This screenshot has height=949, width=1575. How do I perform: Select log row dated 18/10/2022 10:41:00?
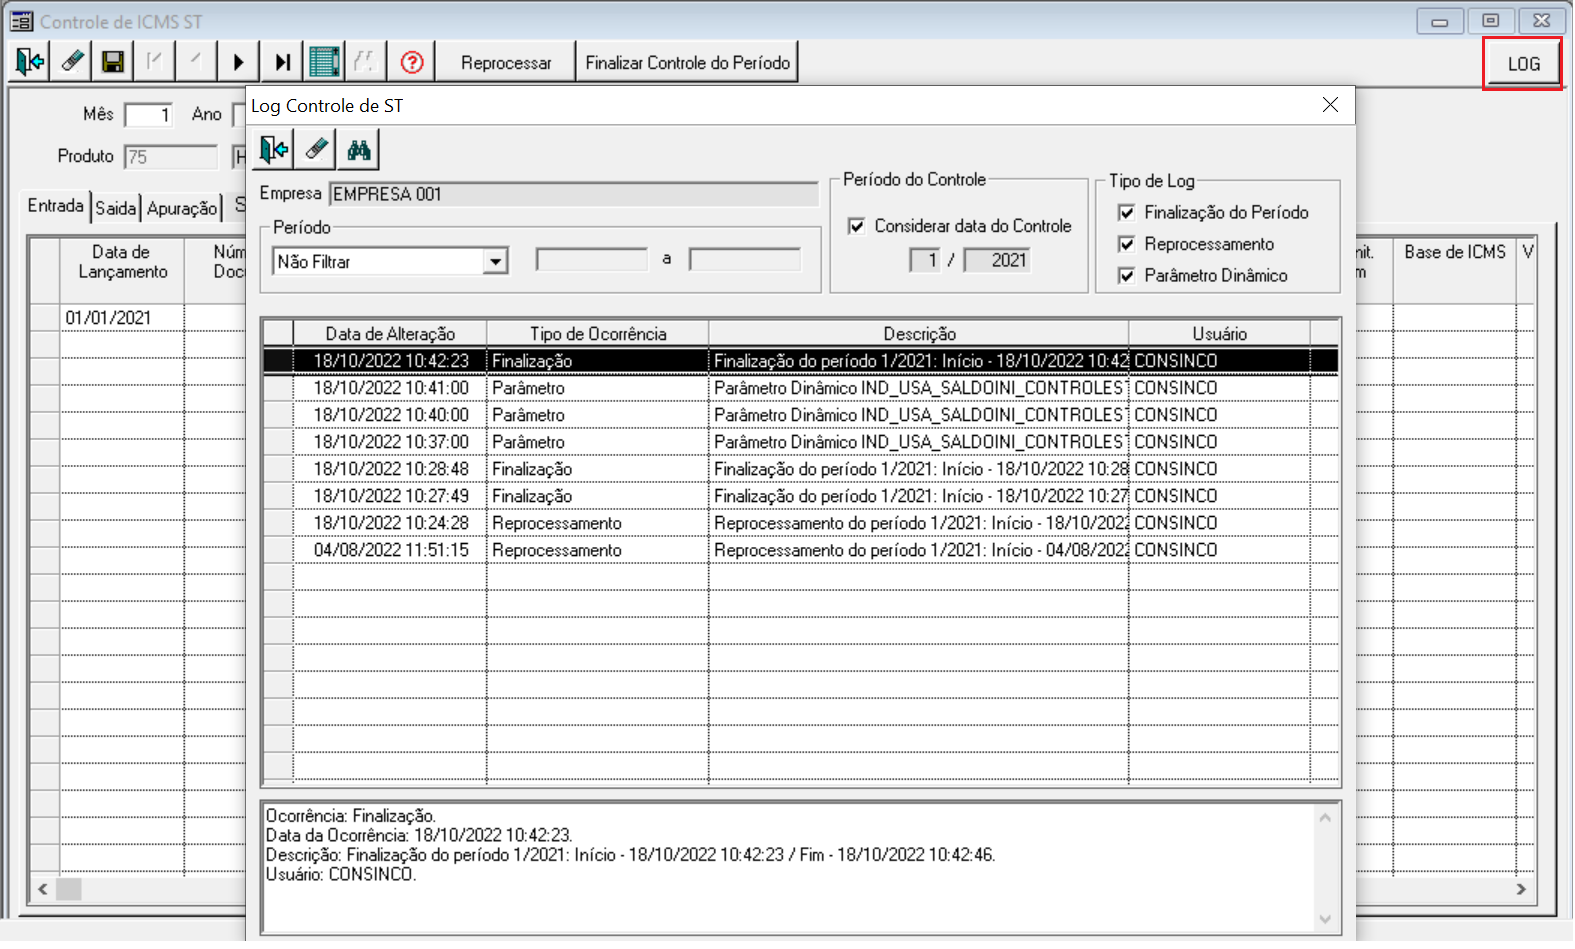(800, 388)
